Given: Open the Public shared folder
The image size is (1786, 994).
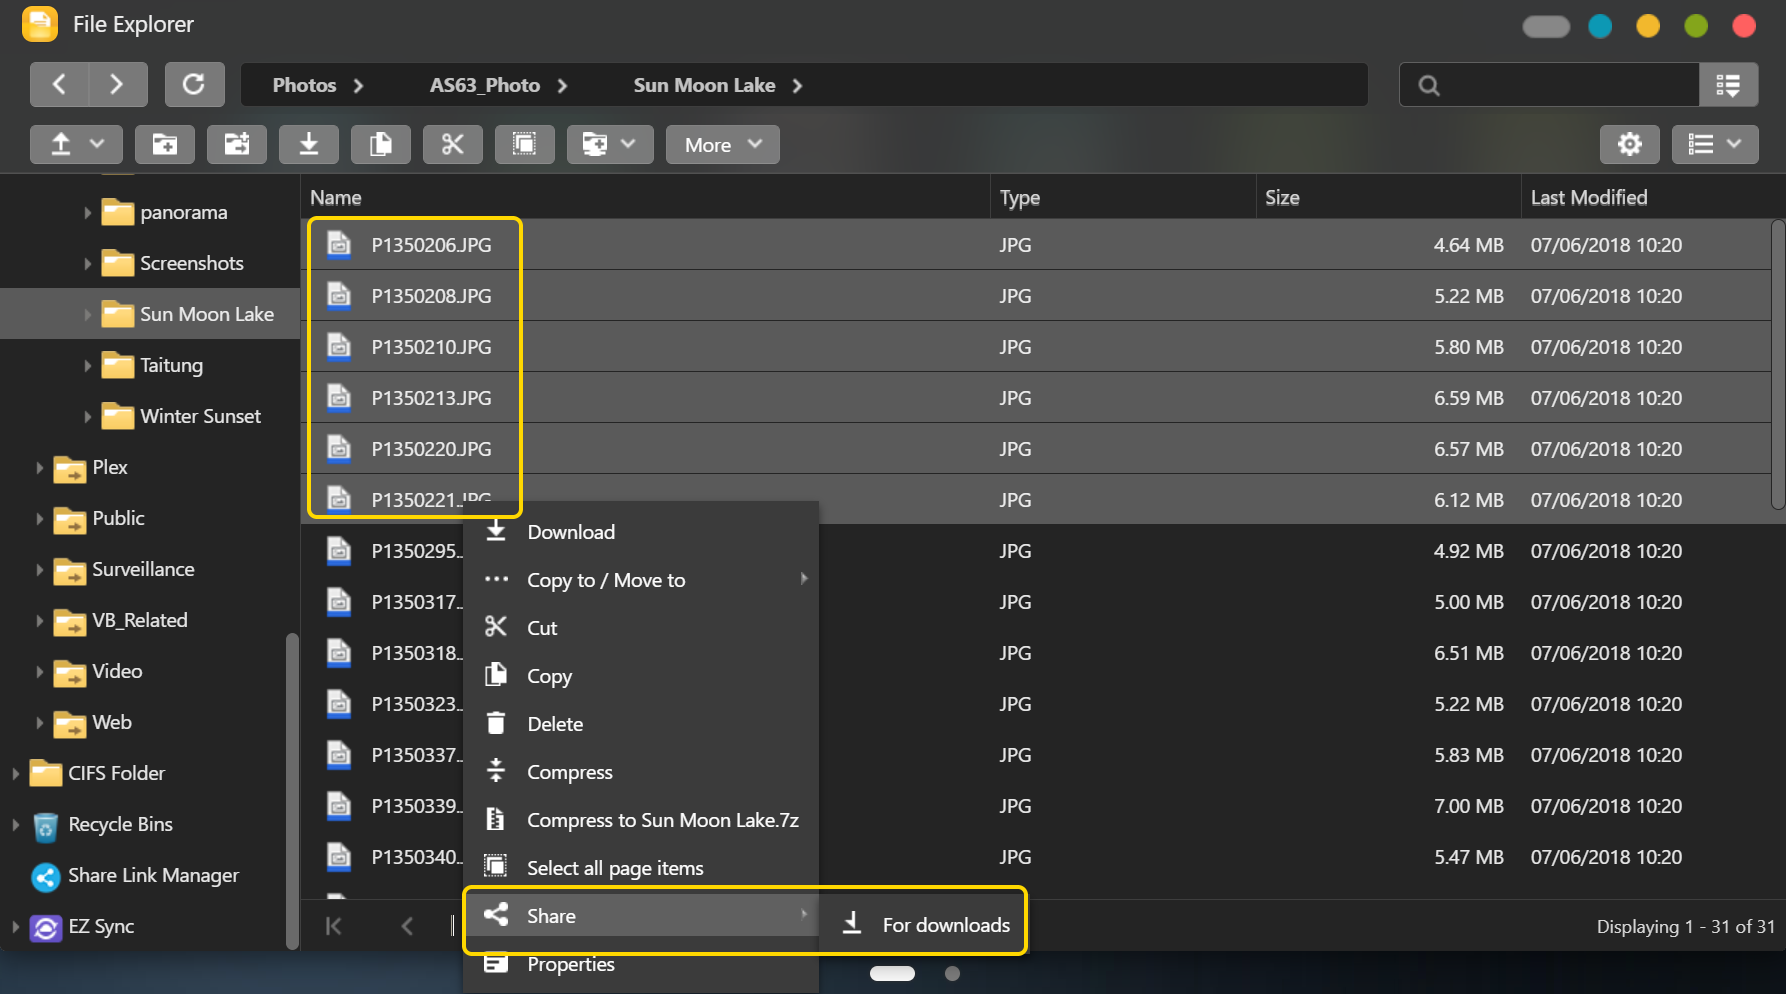Looking at the screenshot, I should (x=118, y=518).
